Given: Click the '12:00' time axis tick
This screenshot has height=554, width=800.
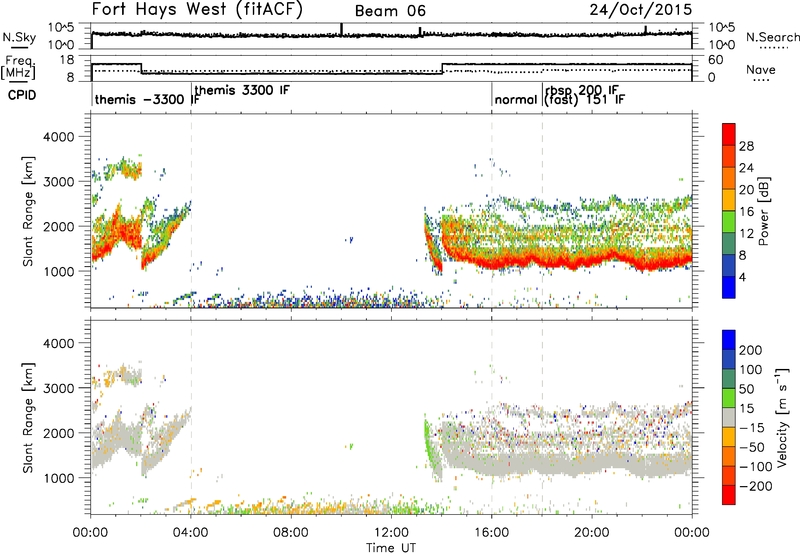Looking at the screenshot, I should coord(391,533).
